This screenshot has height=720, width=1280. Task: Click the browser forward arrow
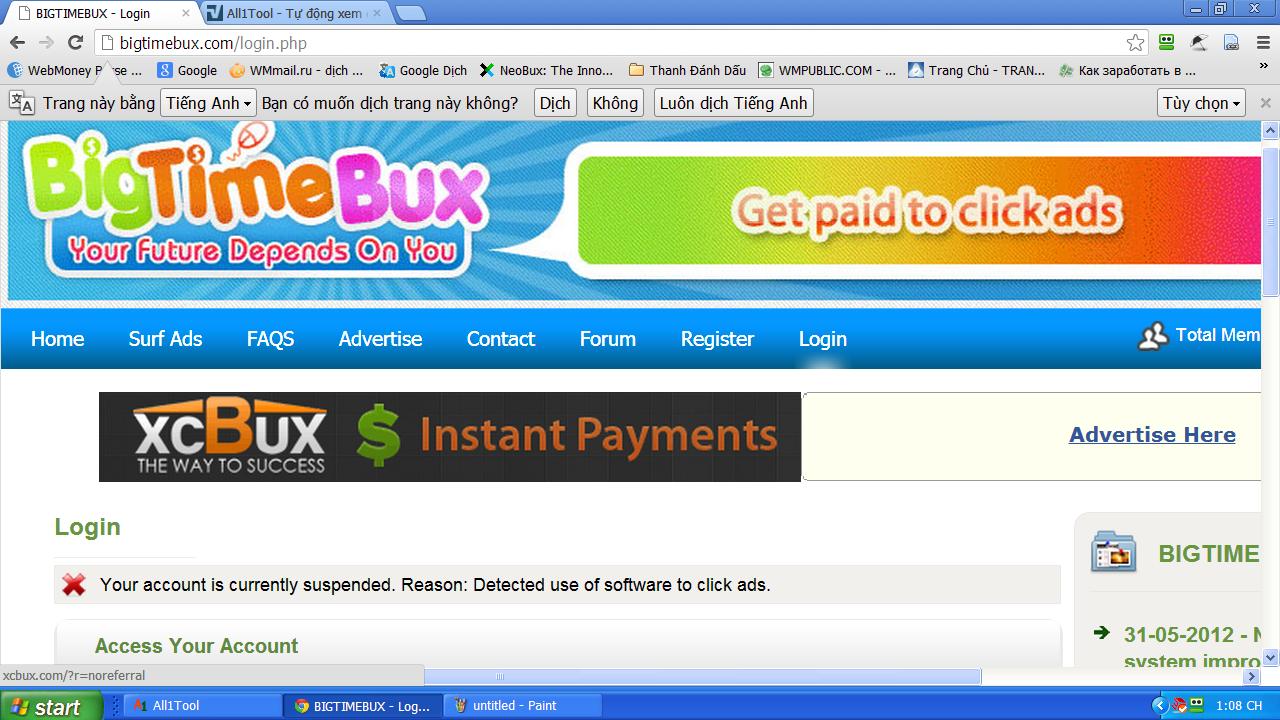coord(46,42)
